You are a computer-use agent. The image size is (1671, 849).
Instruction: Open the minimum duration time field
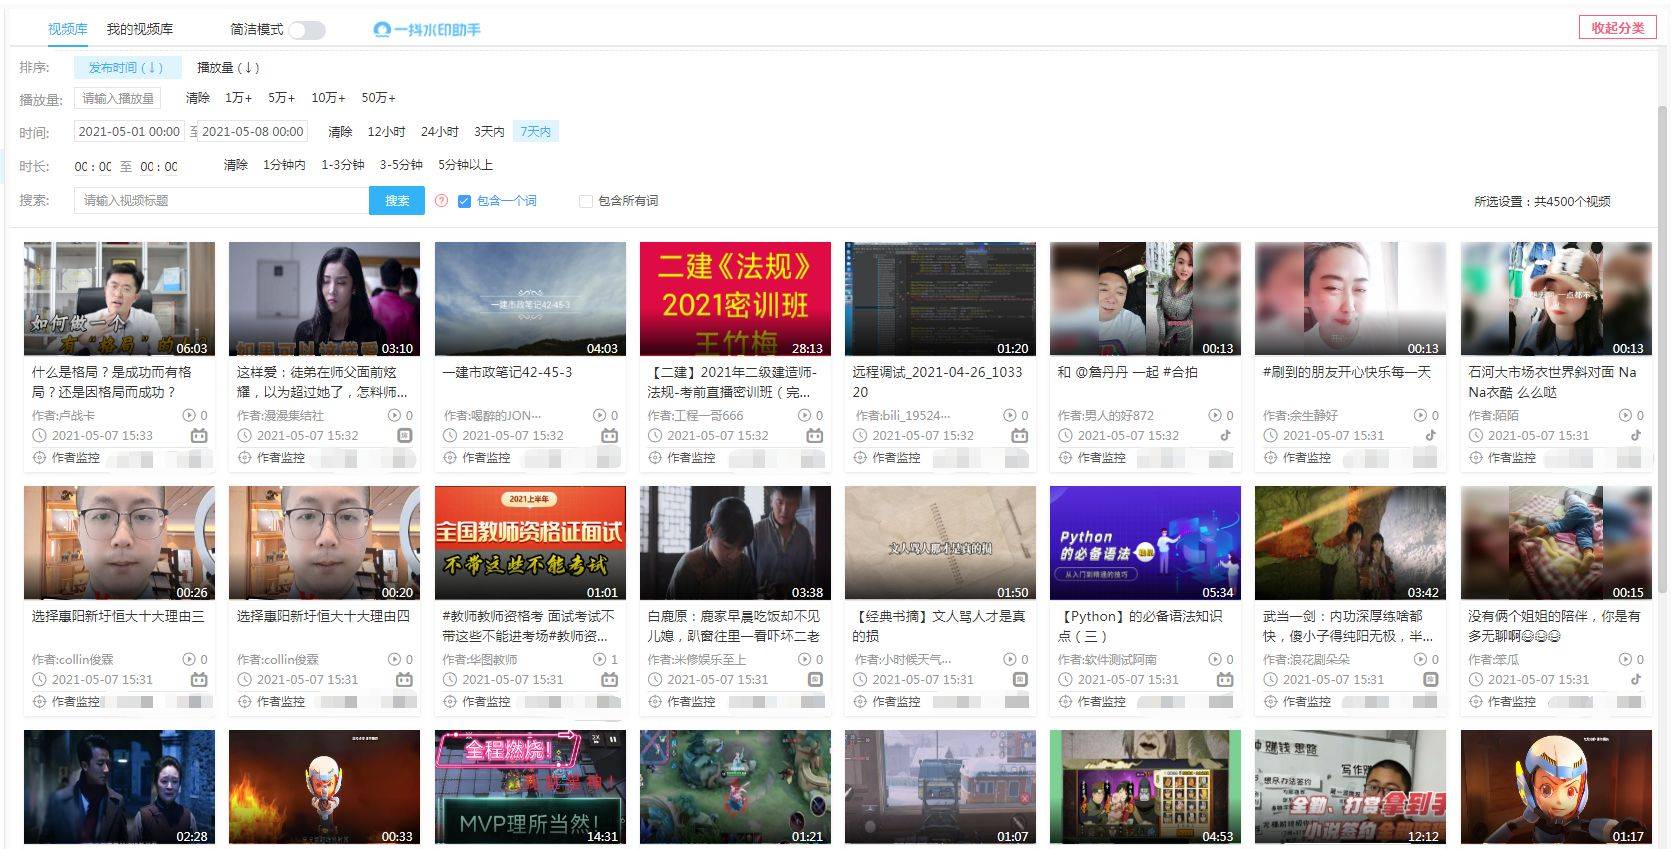tap(93, 166)
